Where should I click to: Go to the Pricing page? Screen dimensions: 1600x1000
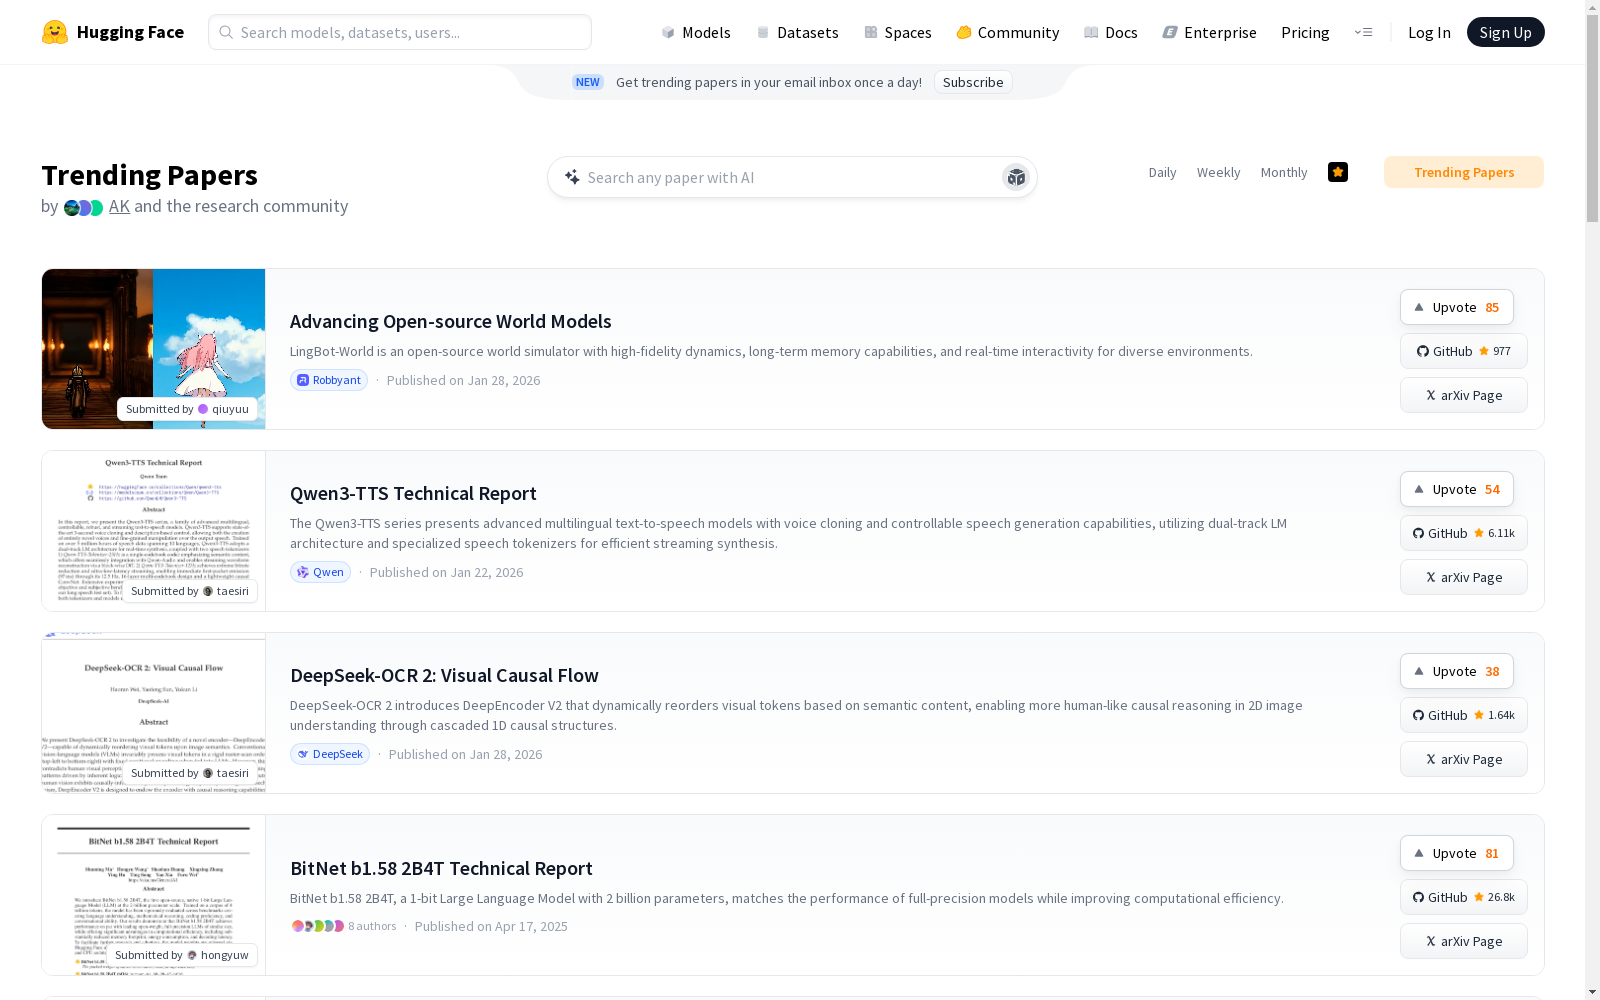tap(1305, 32)
